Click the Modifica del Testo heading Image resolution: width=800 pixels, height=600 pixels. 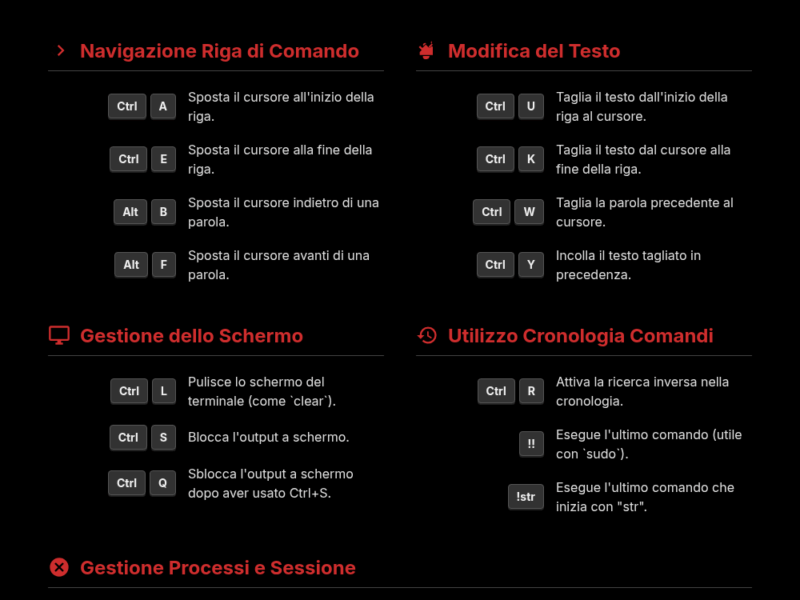tap(534, 51)
